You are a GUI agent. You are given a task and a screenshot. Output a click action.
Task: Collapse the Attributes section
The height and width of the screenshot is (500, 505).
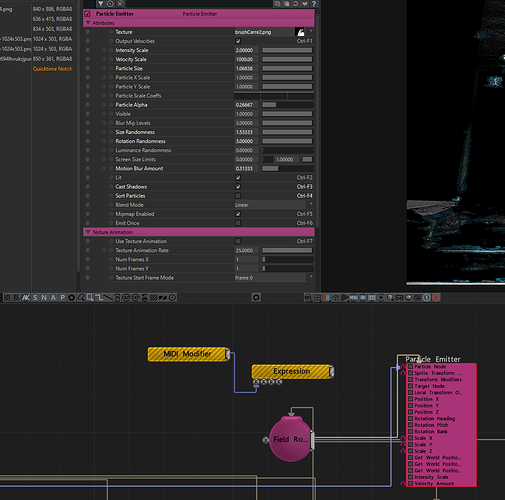pos(88,23)
